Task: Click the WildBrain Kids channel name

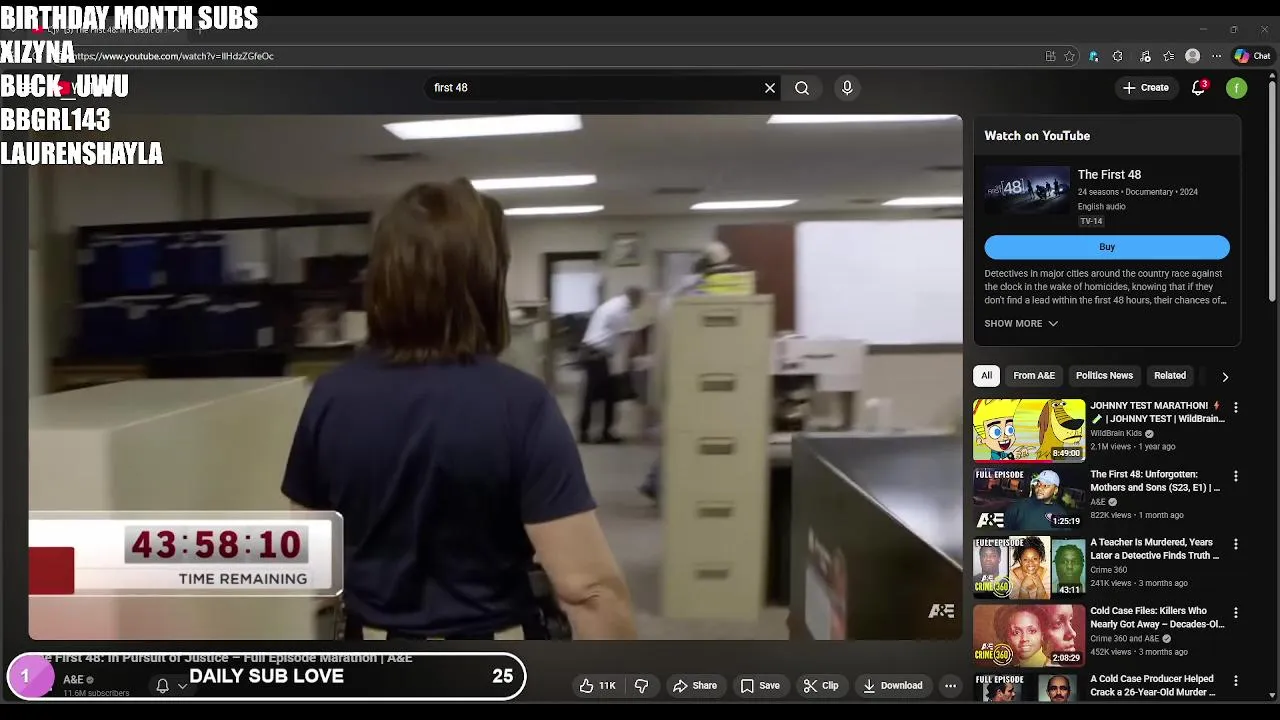Action: tap(1116, 433)
